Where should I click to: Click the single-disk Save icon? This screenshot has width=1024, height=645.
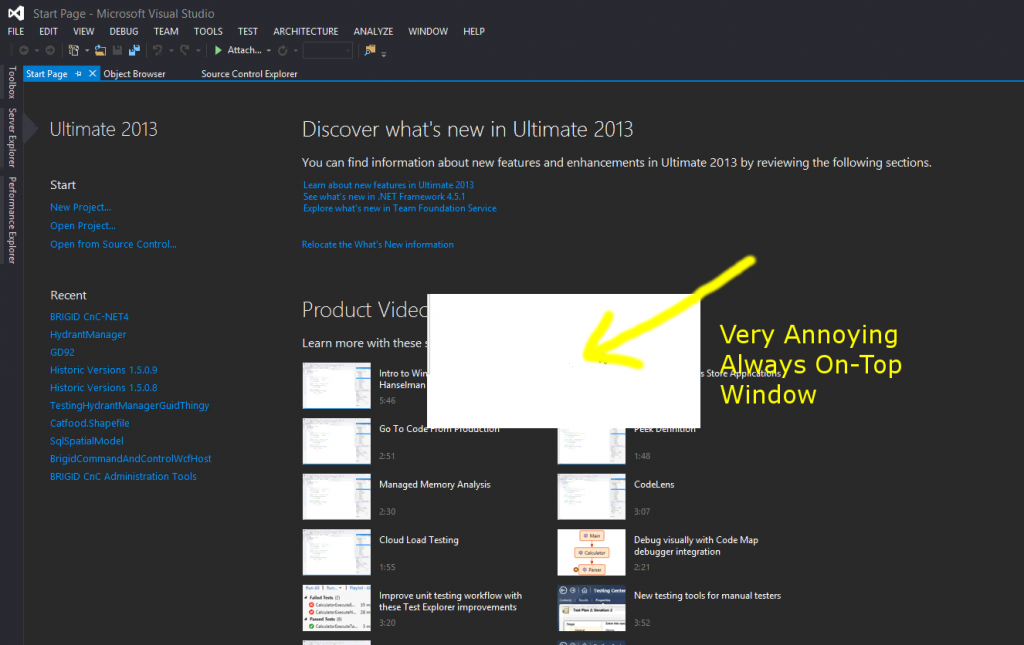(x=118, y=50)
